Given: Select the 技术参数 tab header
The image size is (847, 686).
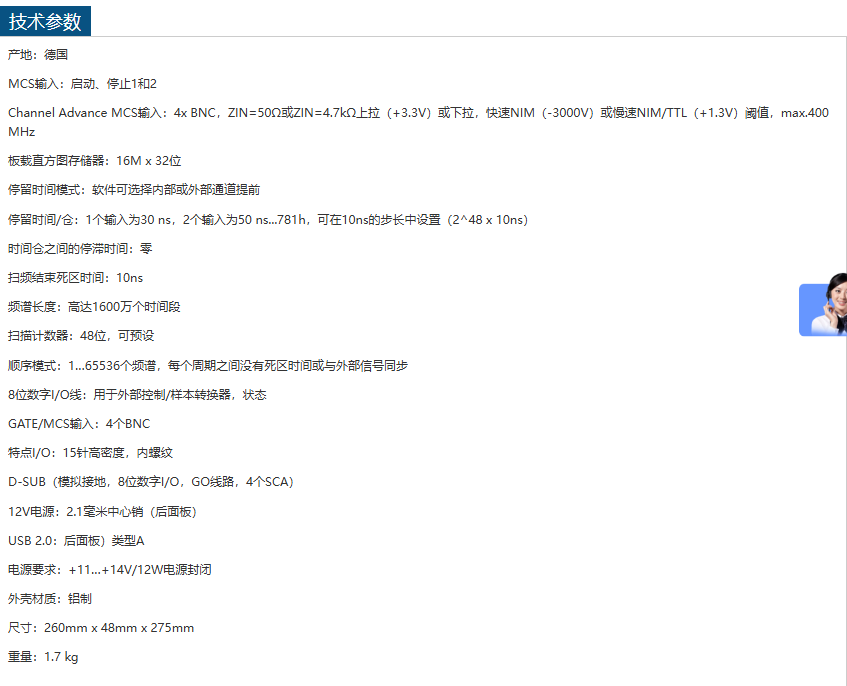Looking at the screenshot, I should pyautogui.click(x=46, y=22).
